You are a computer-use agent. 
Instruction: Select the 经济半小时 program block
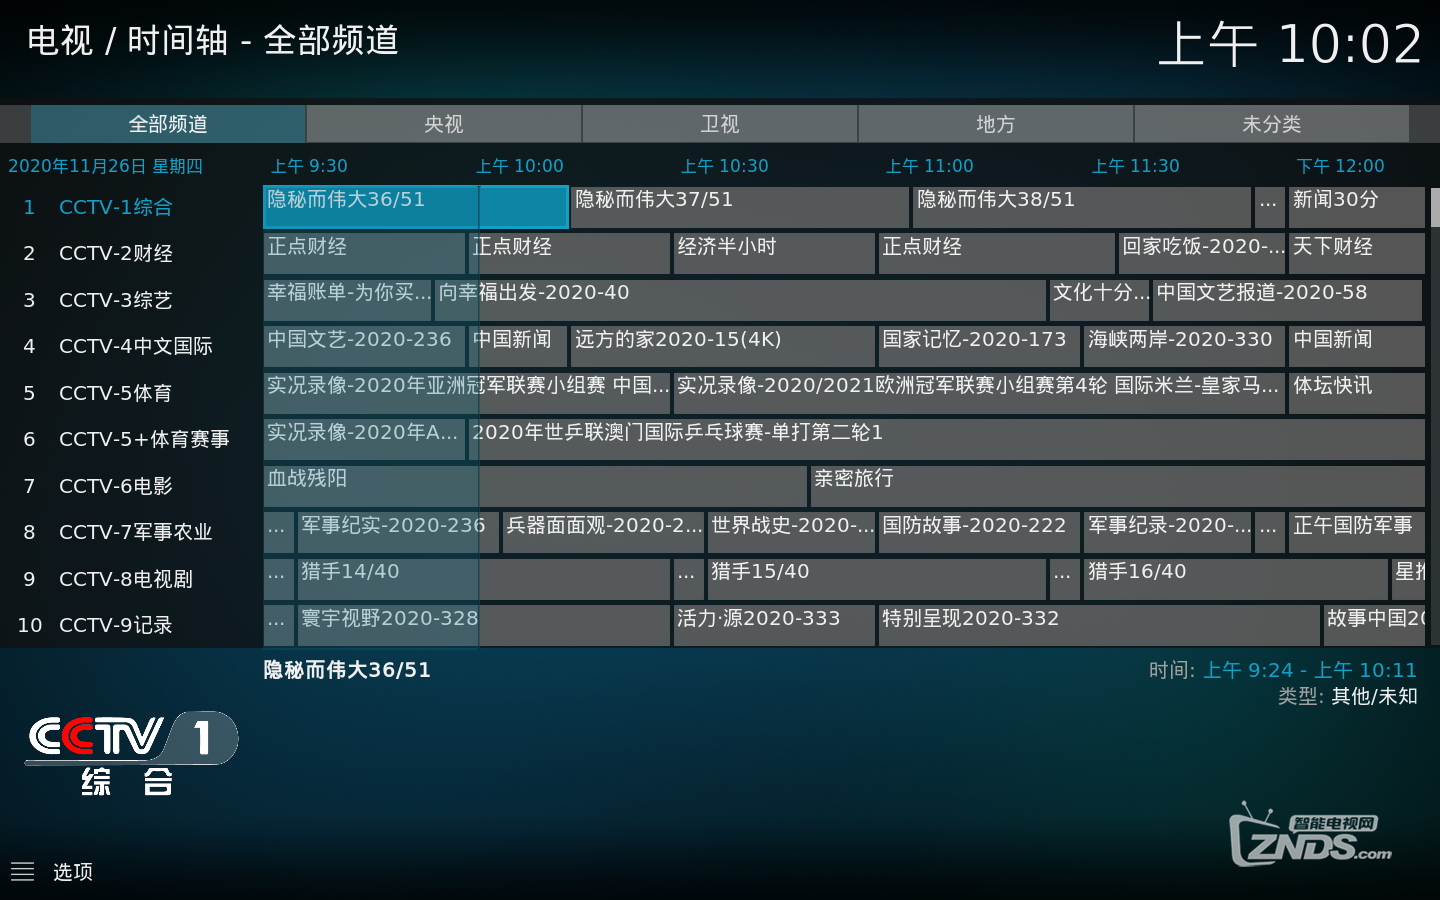773,253
